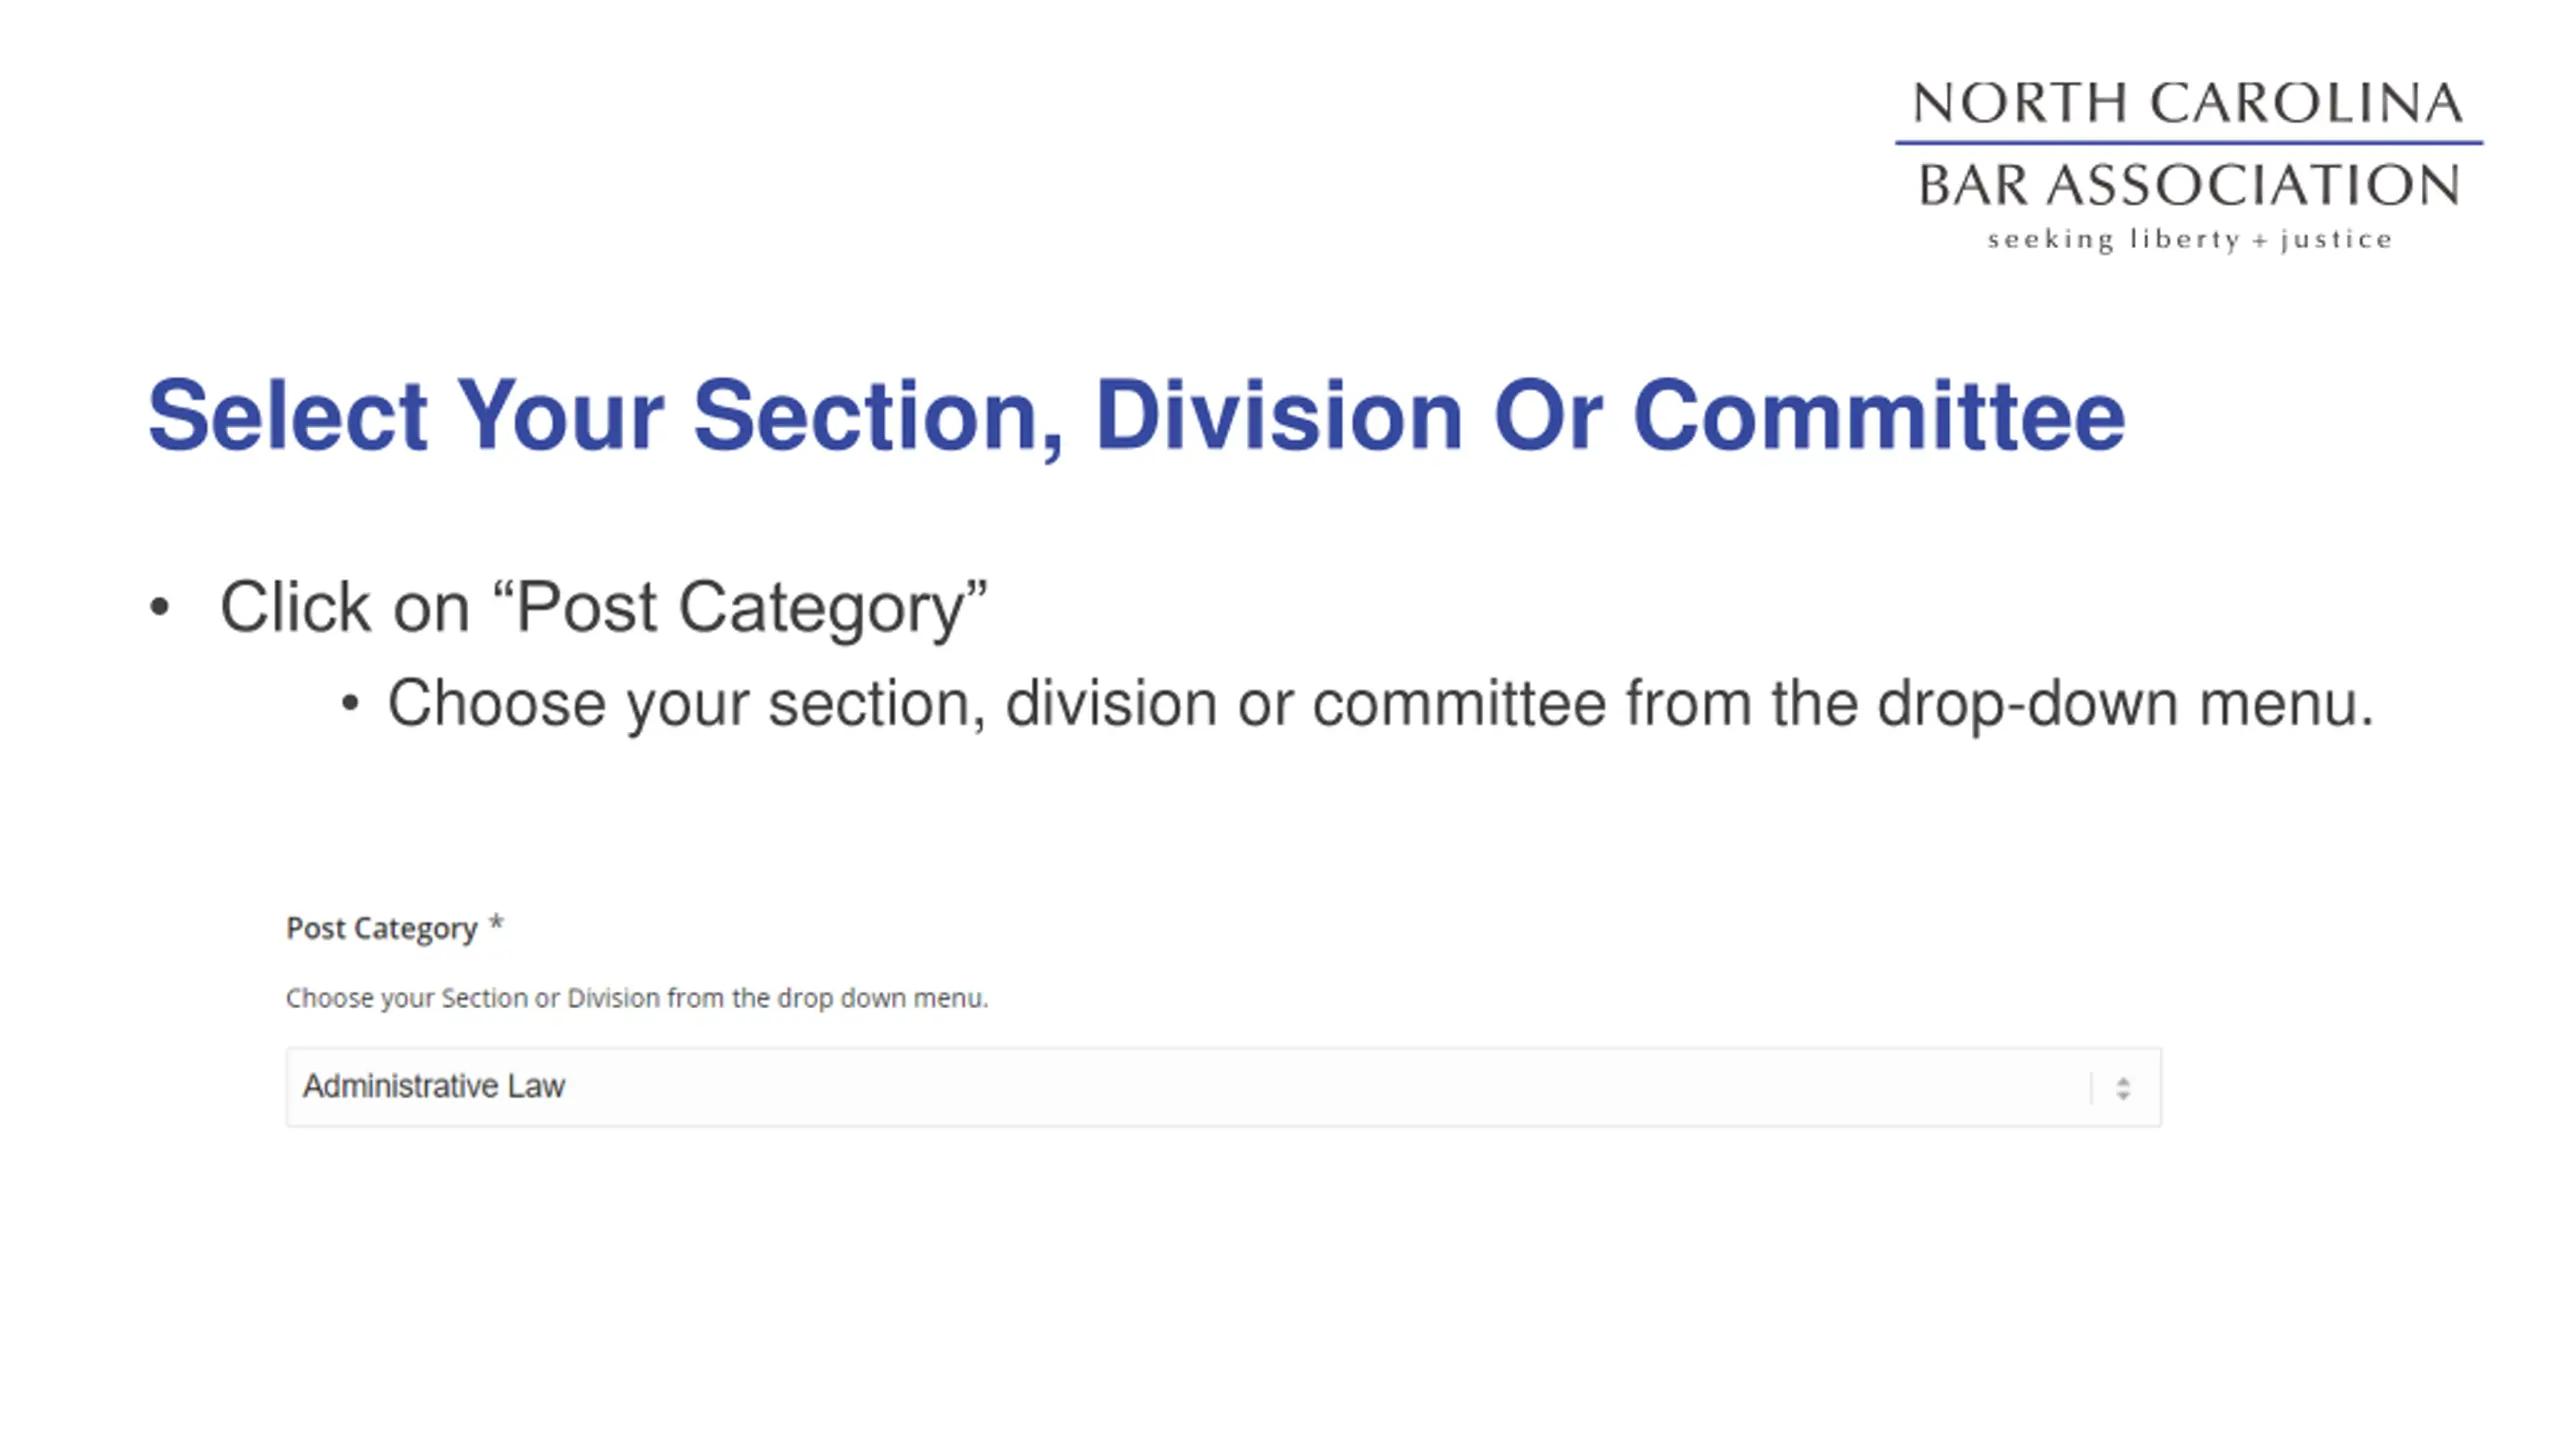Select the Administrative Law option text

pos(434,1086)
